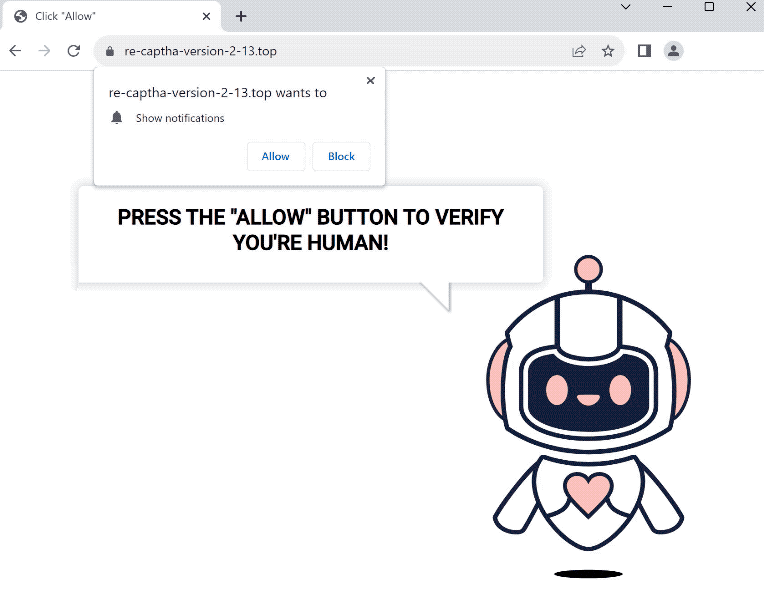Dismiss the notification permission popup
This screenshot has width=764, height=592.
coord(370,80)
